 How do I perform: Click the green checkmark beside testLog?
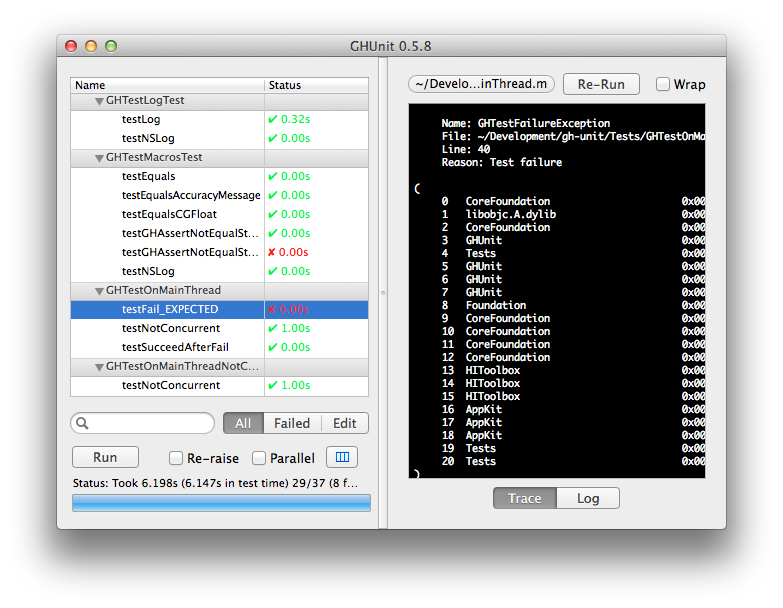(273, 119)
